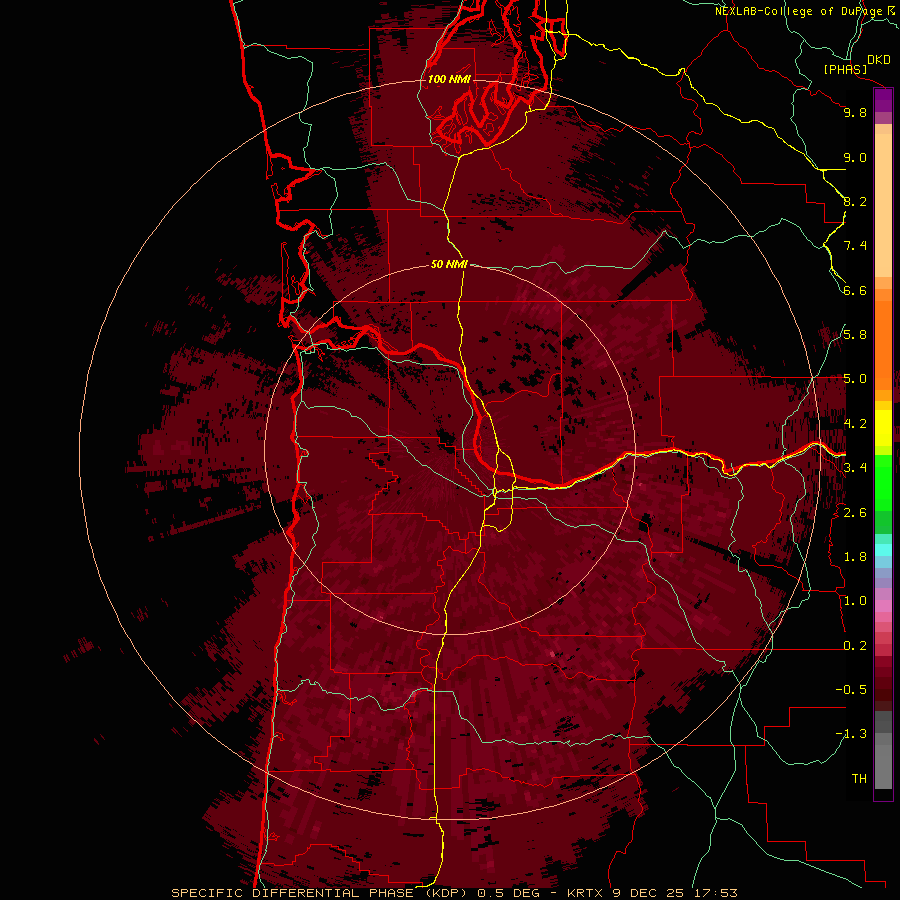Click the DKD label above the color scale
Viewport: 900px width, 900px height.
(x=879, y=60)
